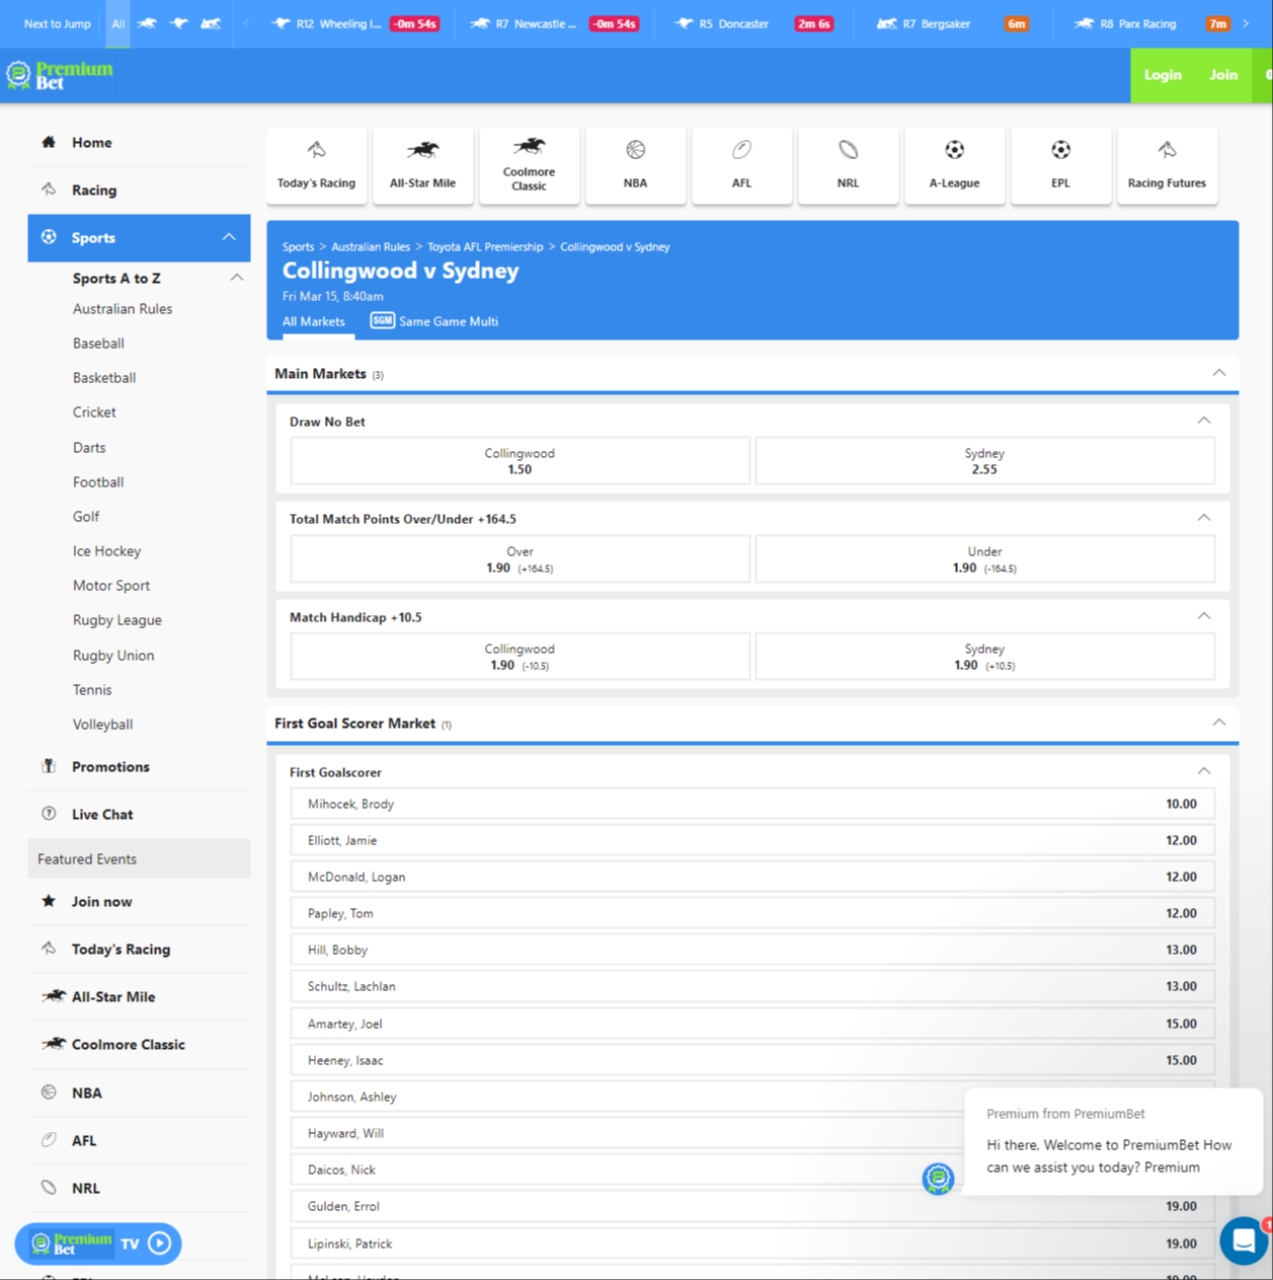Open Ice Hockey in sports list

pos(106,551)
